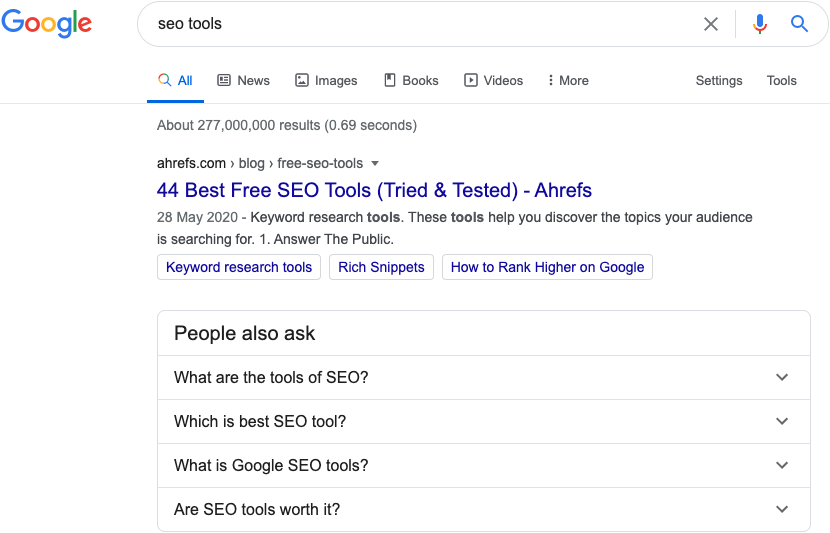Open the Rich Snippets sitelink

[x=381, y=267]
